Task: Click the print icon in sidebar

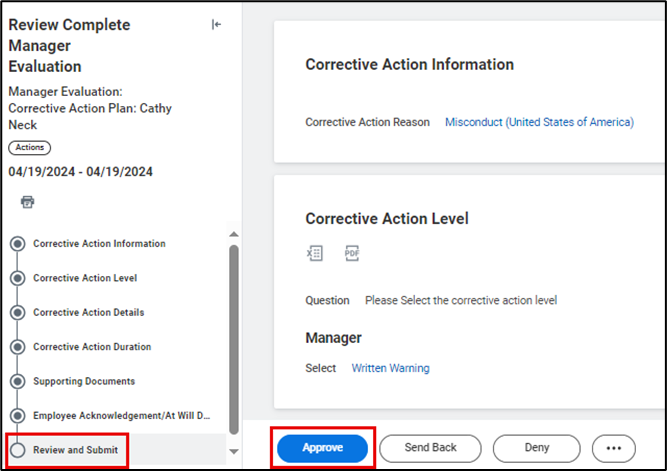Action: 27,202
